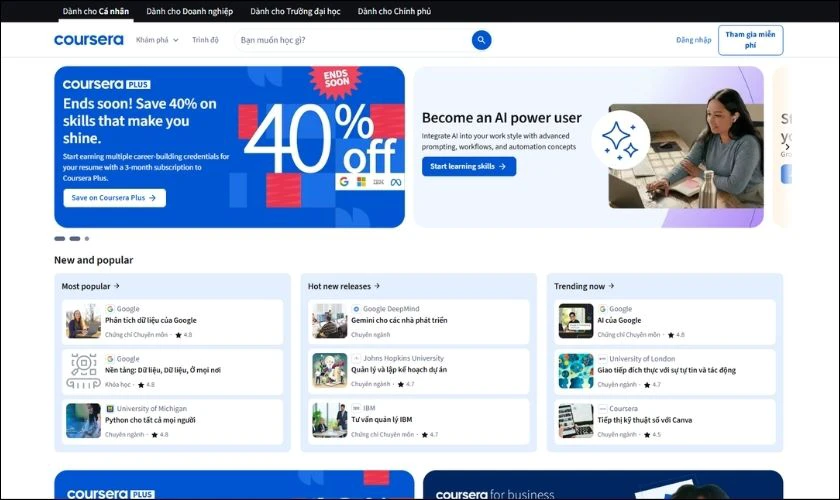
Task: Switch to Dành cho Chính phủ tab
Action: 394,11
